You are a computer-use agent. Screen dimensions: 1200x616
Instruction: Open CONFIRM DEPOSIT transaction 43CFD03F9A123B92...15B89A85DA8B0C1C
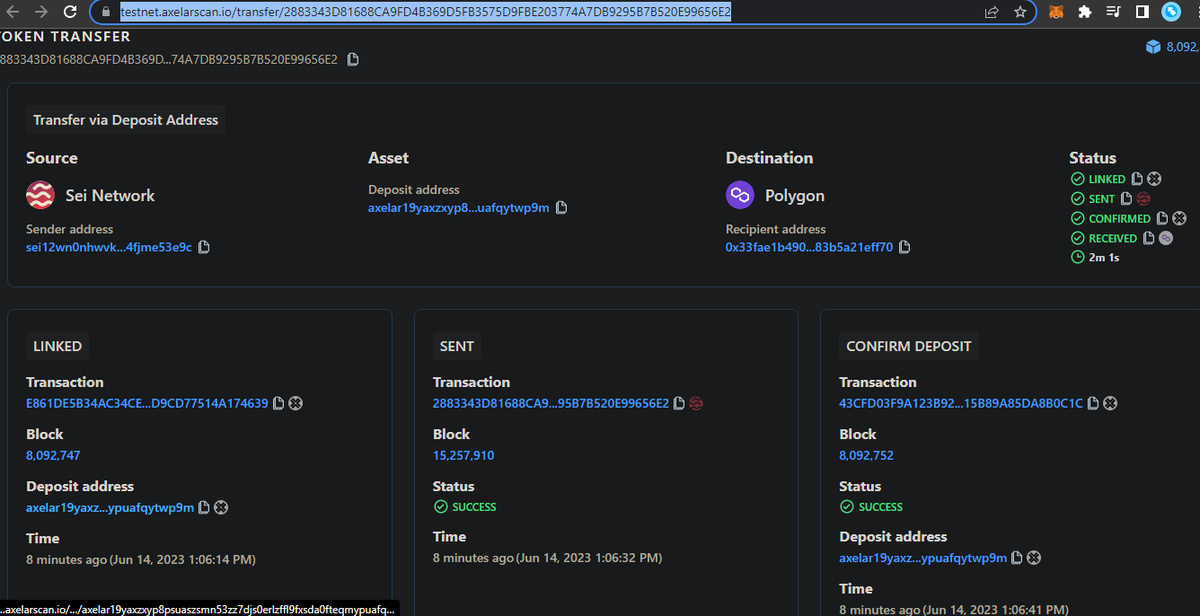pyautogui.click(x=961, y=403)
